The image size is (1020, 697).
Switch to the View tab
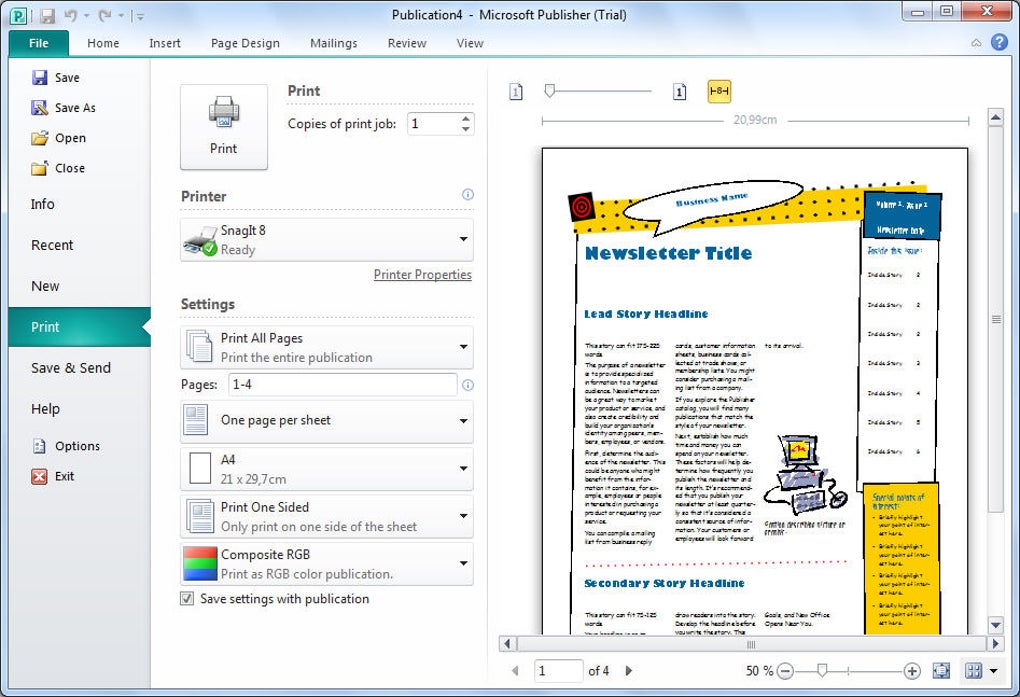[x=470, y=43]
